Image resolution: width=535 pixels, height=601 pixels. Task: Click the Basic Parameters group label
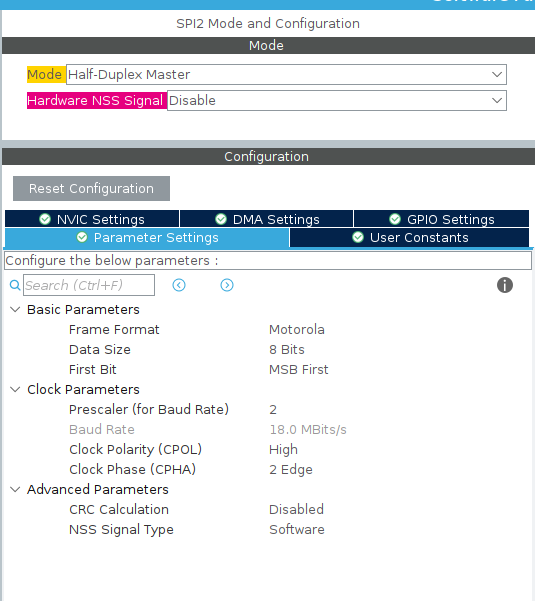tap(83, 310)
